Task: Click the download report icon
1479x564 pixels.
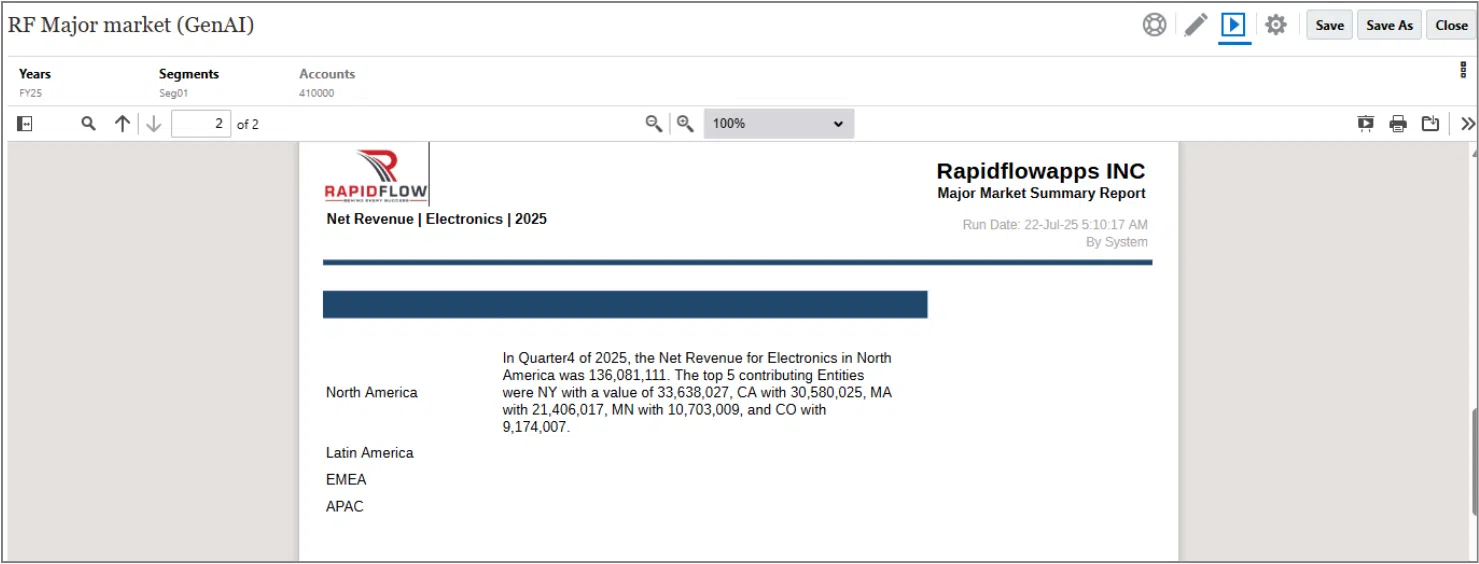Action: click(1431, 124)
